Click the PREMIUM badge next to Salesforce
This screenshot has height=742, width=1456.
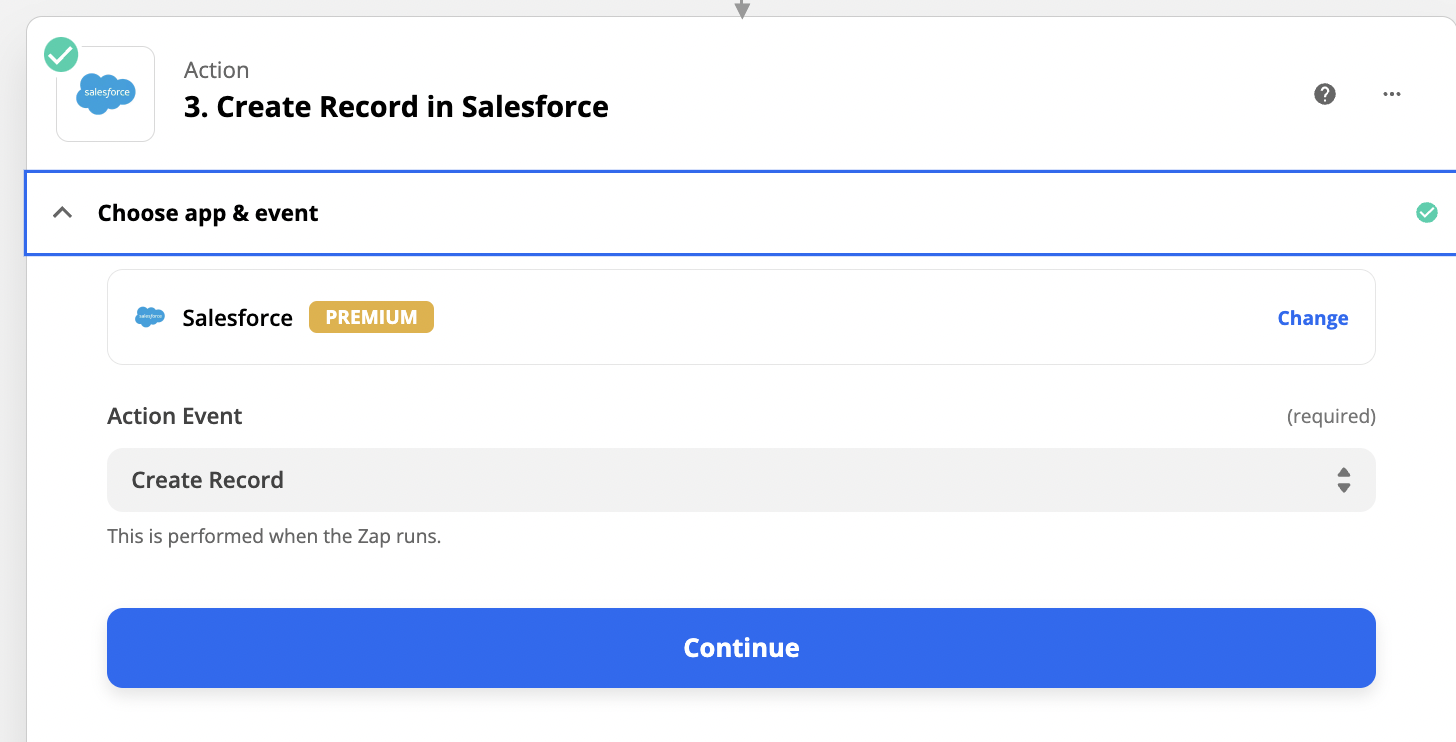pyautogui.click(x=371, y=317)
